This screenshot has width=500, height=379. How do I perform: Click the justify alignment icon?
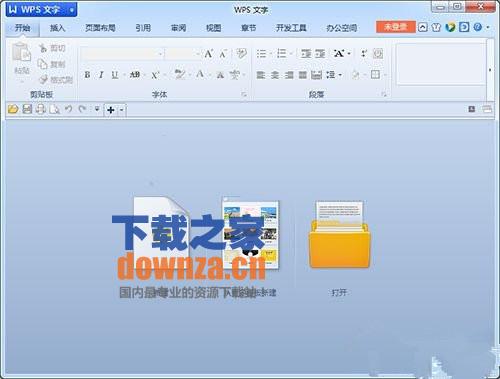click(x=302, y=75)
